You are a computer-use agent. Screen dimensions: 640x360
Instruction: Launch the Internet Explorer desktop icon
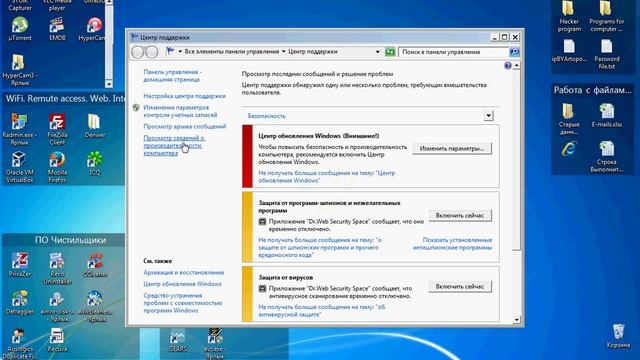tap(569, 149)
